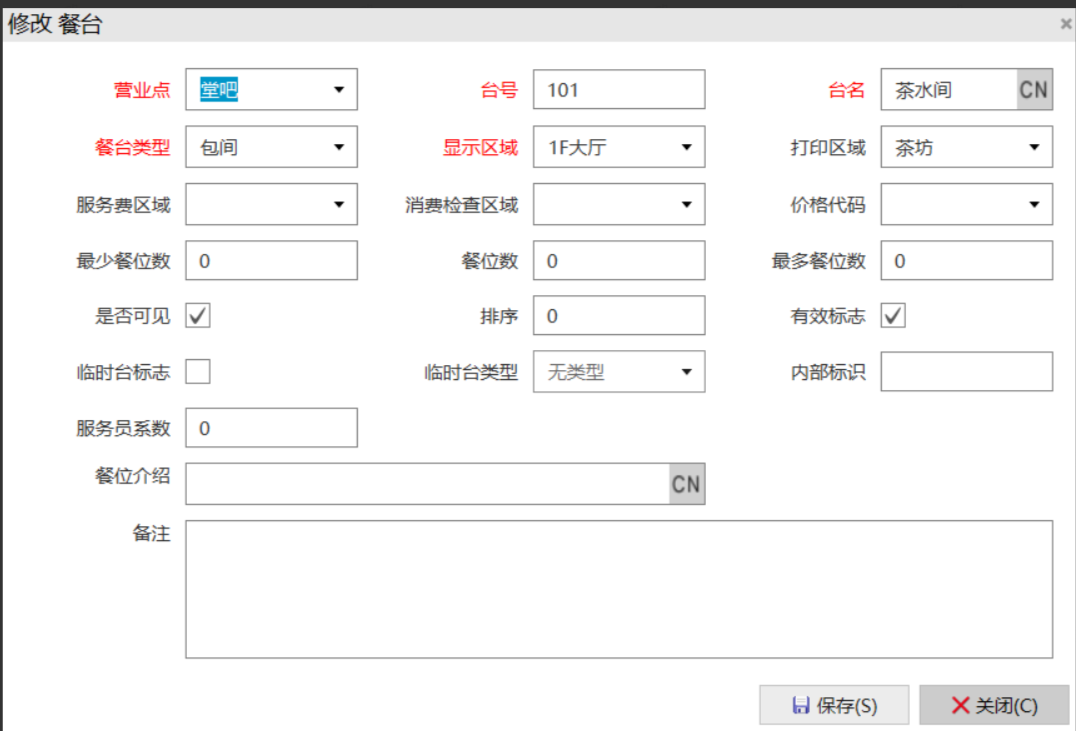The width and height of the screenshot is (1076, 731).
Task: Click the 服务员系数 input field
Action: (271, 428)
